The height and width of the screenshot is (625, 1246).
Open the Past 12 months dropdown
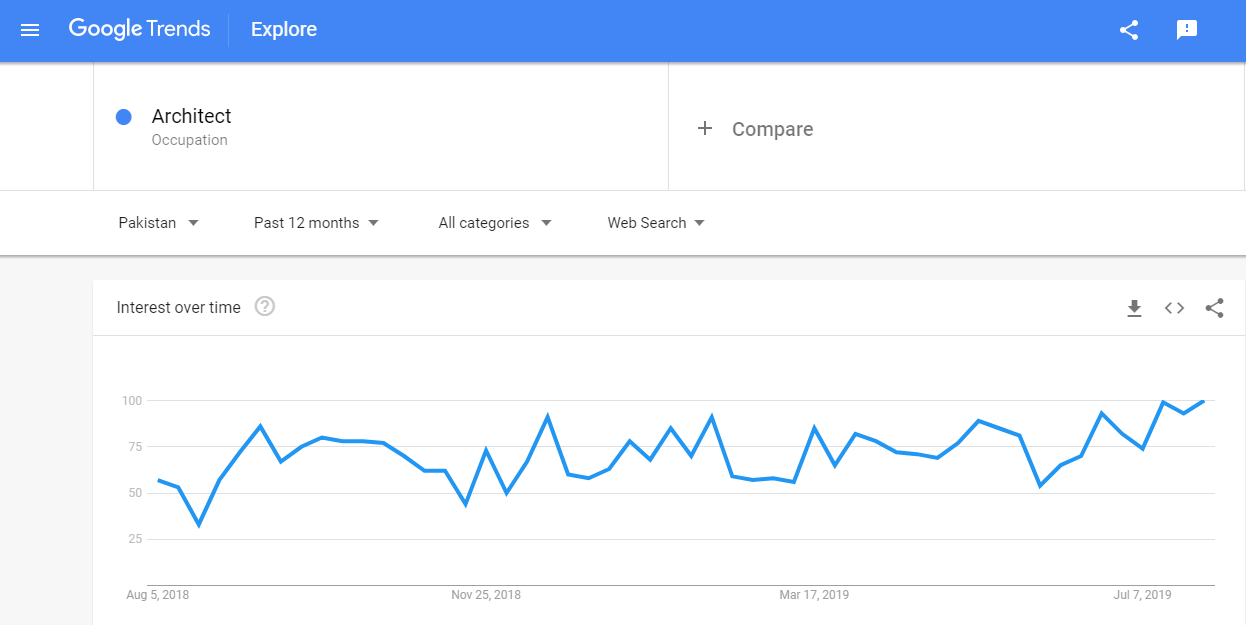[316, 223]
